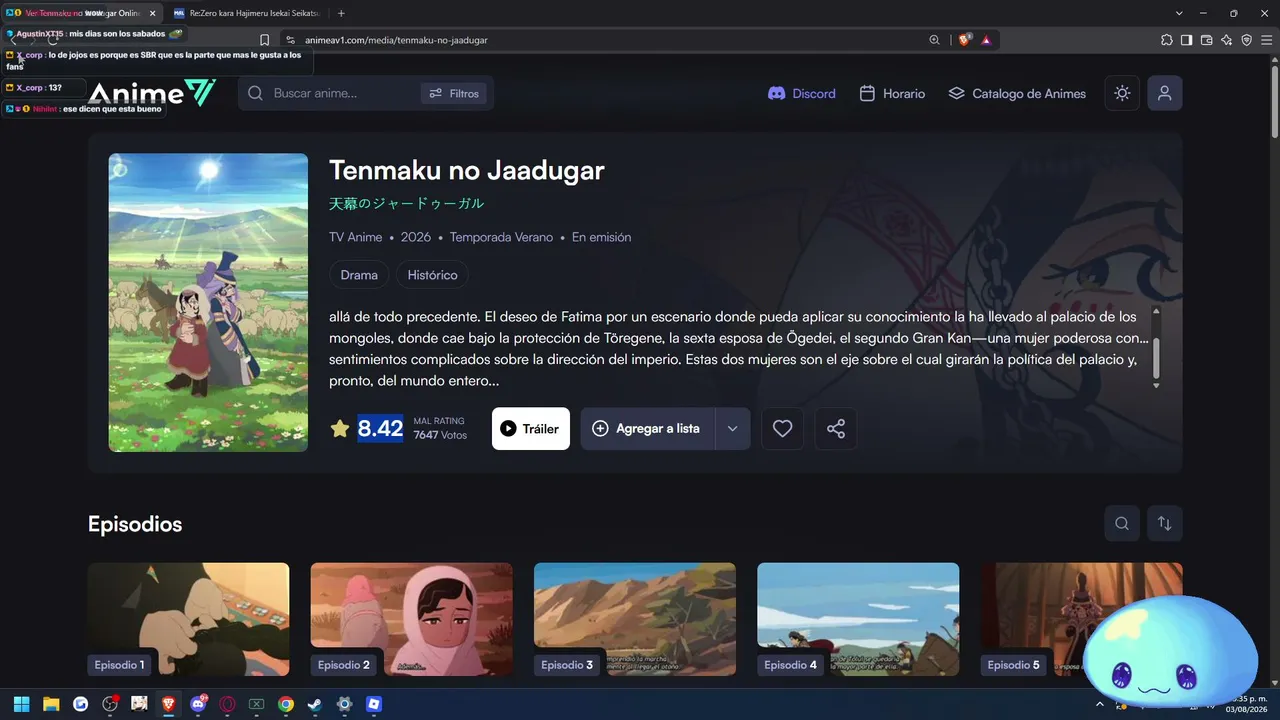Open the Horario schedule page
This screenshot has height=720, width=1280.
point(892,93)
